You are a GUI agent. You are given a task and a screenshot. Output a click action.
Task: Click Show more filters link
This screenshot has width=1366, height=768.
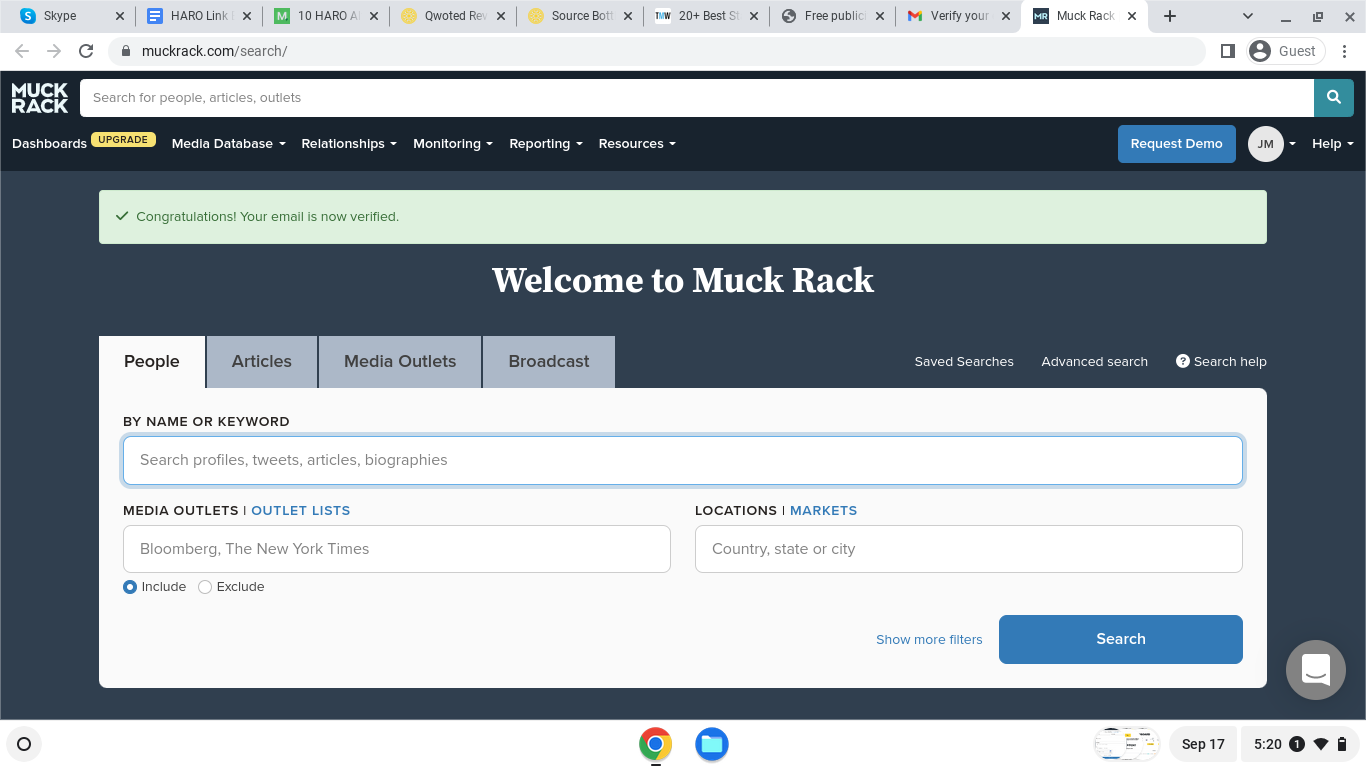click(x=929, y=639)
